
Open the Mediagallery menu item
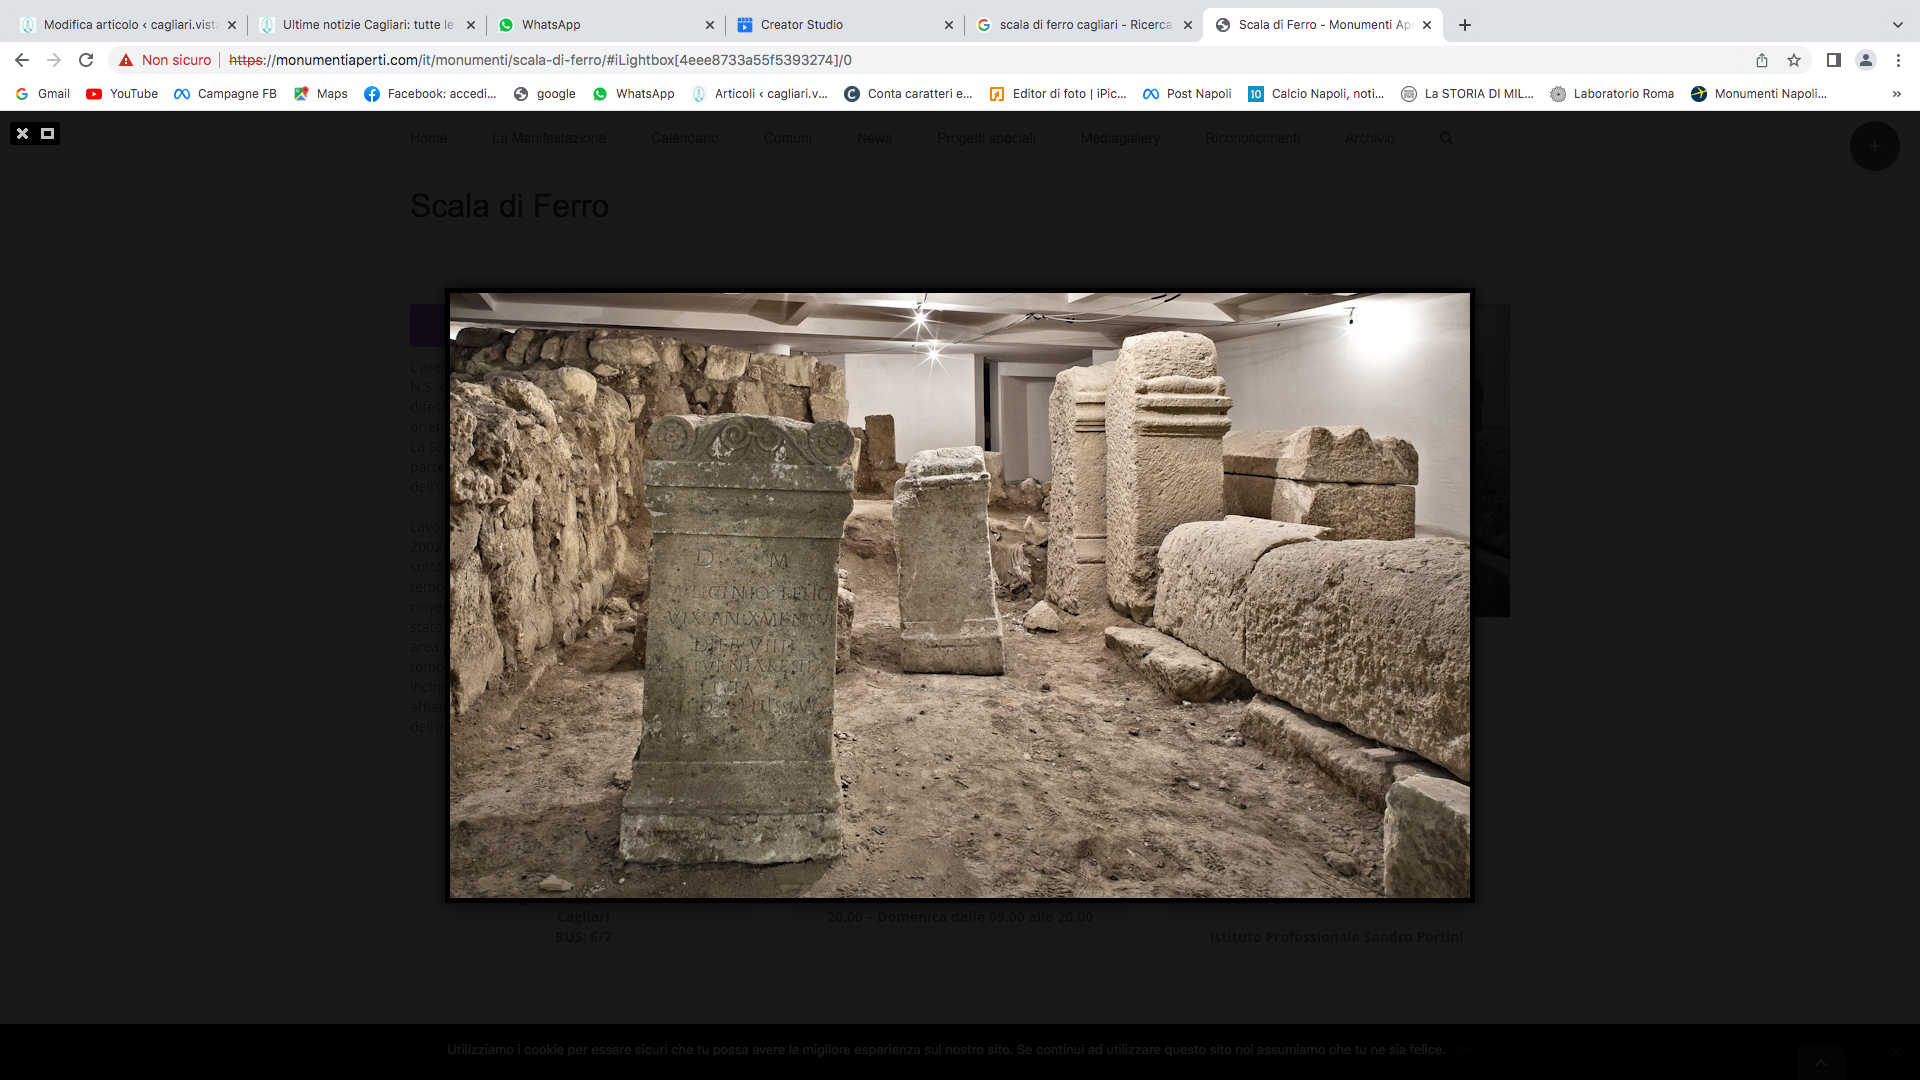pos(1120,138)
